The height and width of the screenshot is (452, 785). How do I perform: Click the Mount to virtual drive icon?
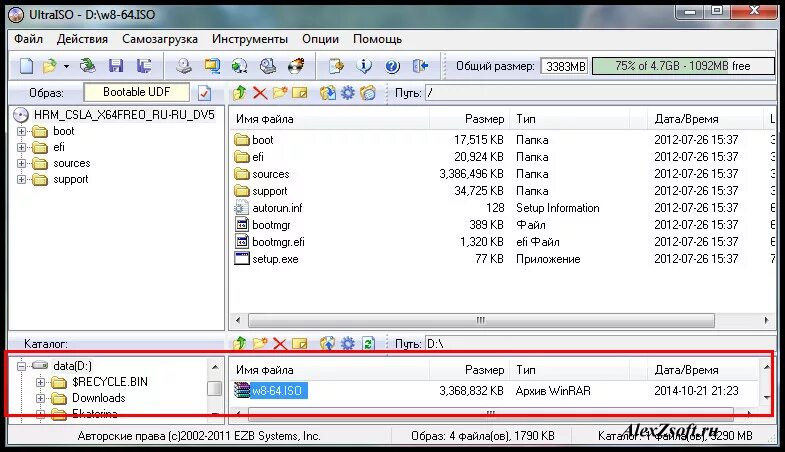[268, 66]
